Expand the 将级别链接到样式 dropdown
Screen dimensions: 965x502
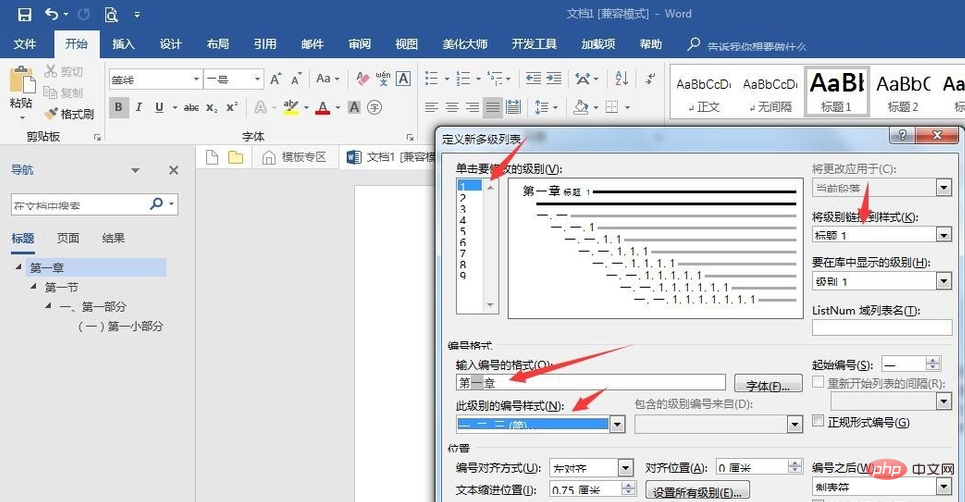943,234
